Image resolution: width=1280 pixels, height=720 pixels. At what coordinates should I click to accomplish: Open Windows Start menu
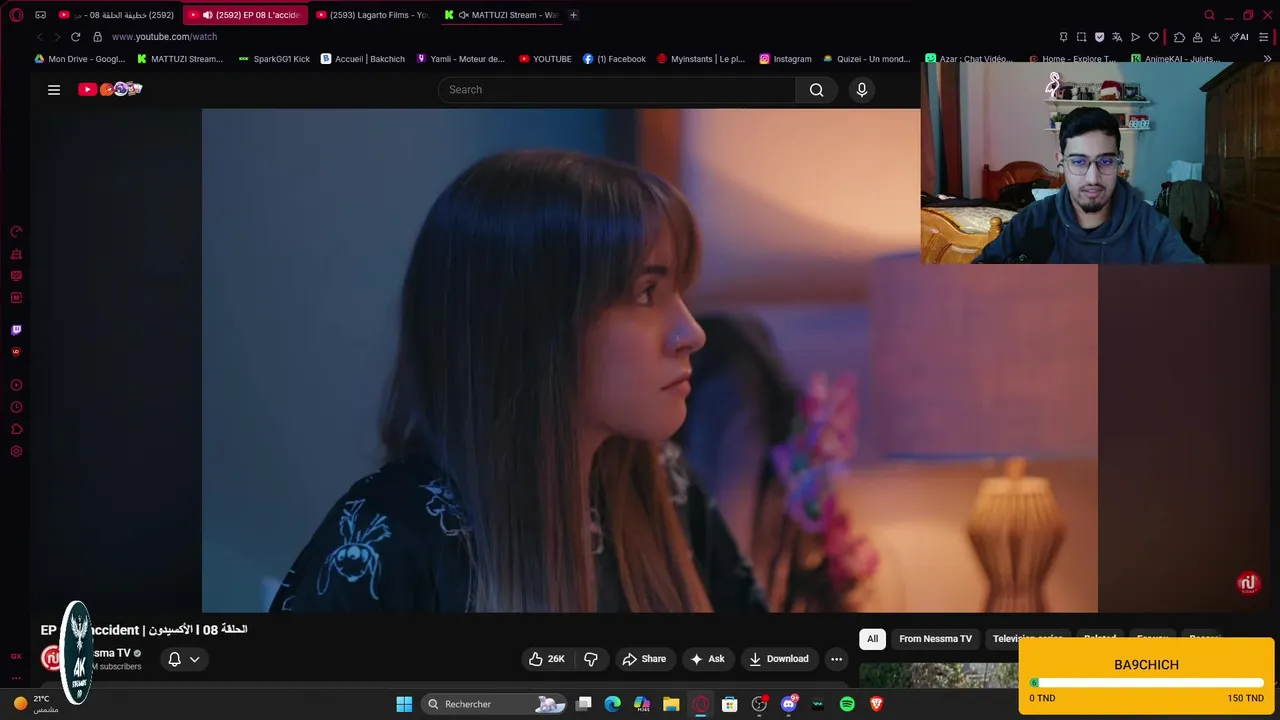click(404, 704)
